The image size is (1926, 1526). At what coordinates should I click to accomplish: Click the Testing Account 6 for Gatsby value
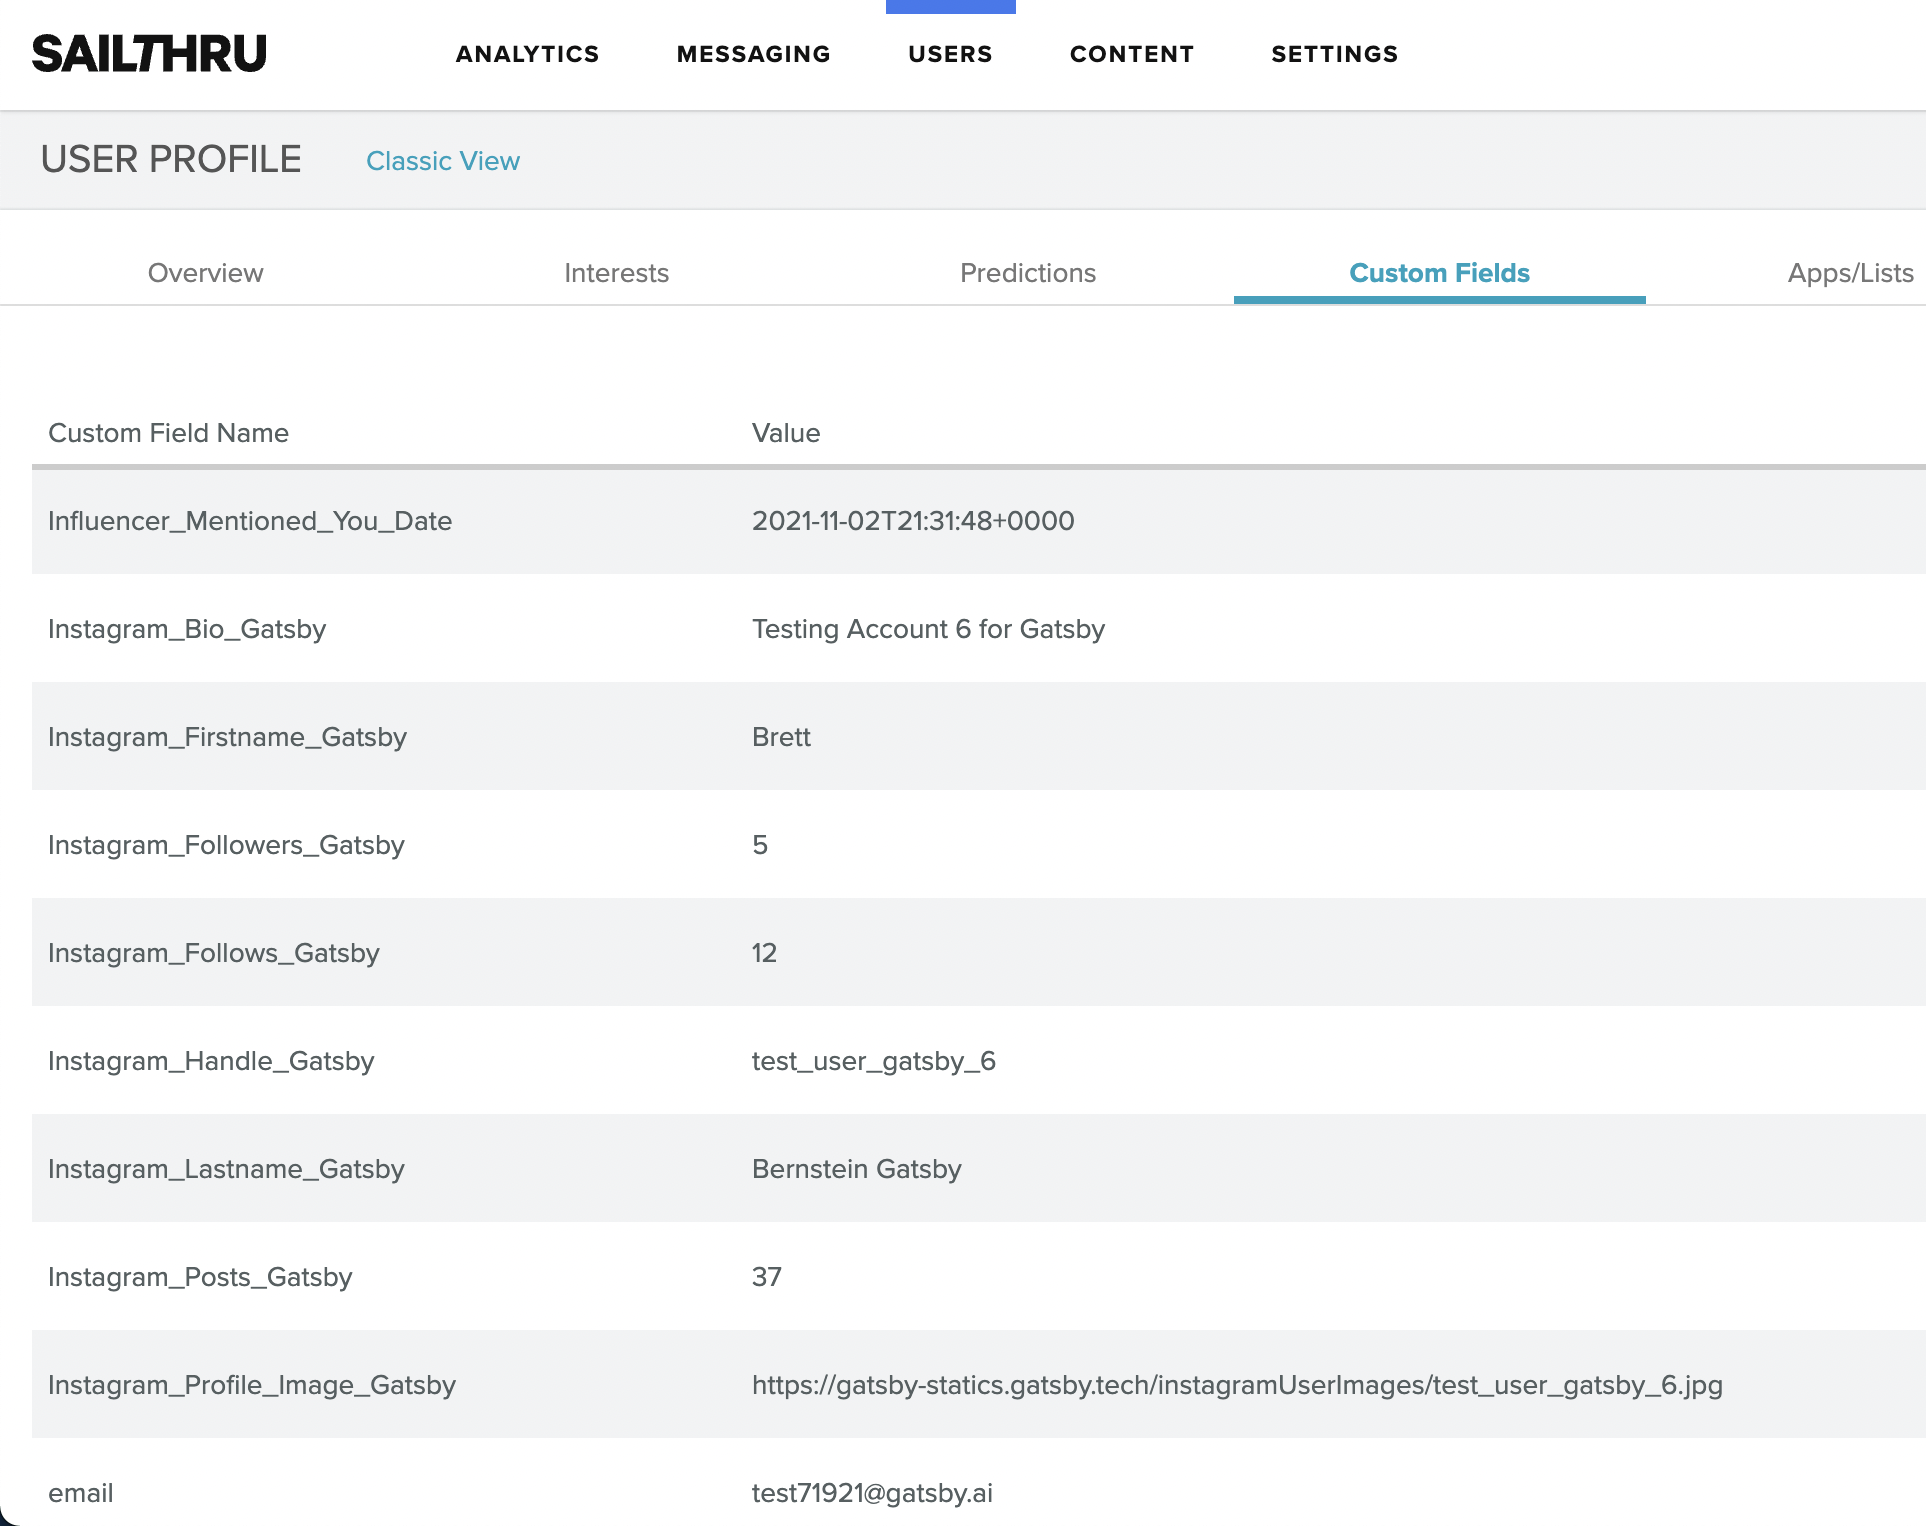928,629
